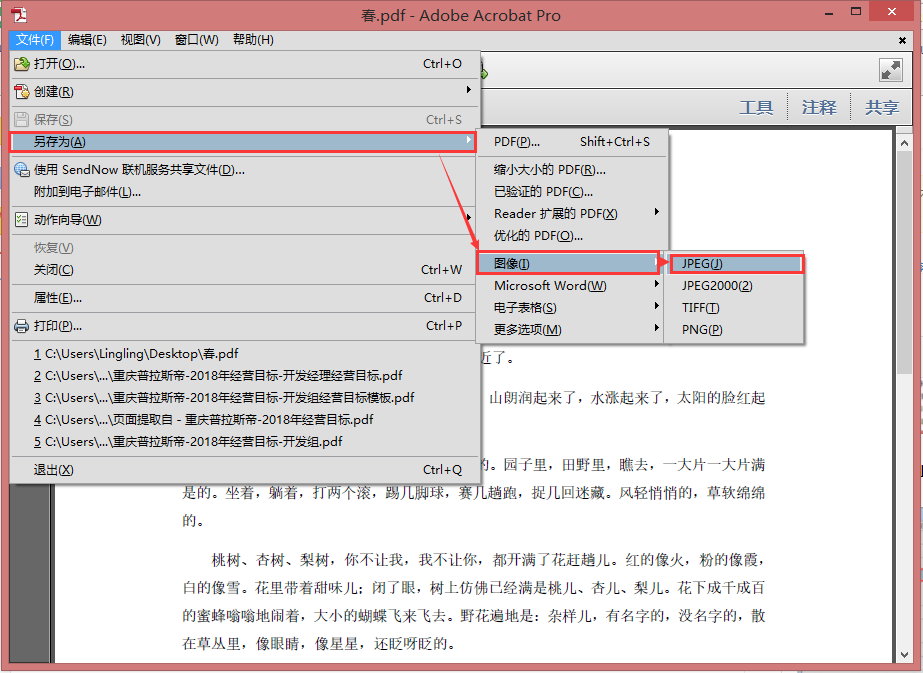Choose 关闭(C) in File menu
The image size is (923, 673).
(x=245, y=270)
